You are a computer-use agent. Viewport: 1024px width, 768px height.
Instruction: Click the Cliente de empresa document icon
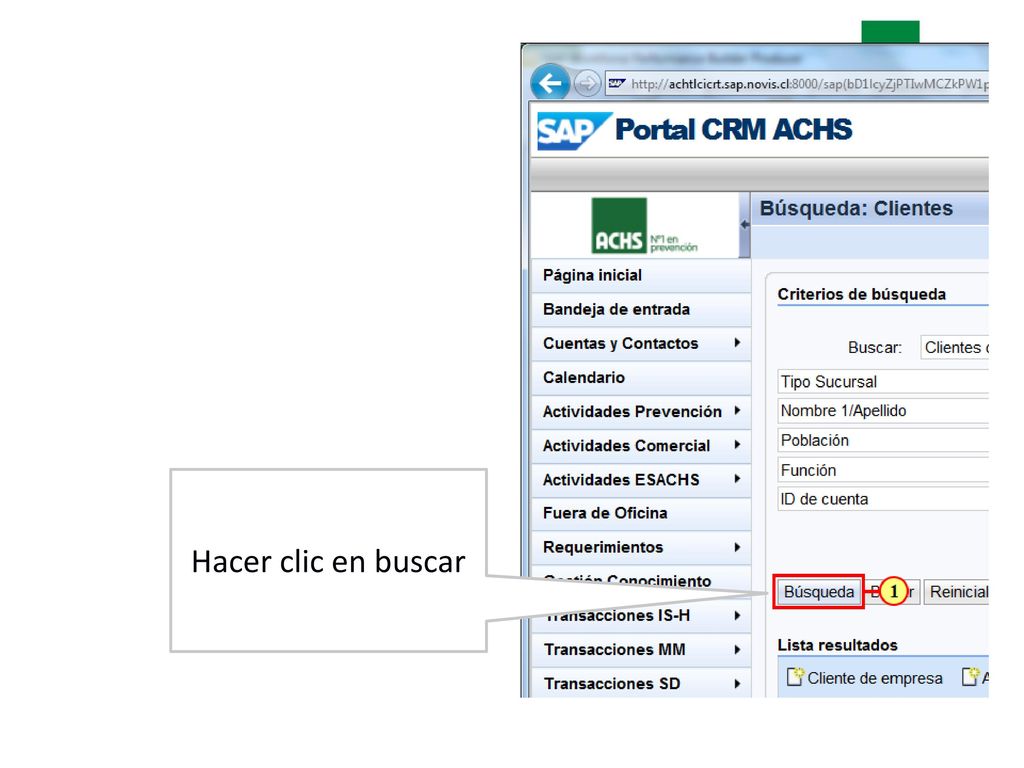[x=795, y=677]
